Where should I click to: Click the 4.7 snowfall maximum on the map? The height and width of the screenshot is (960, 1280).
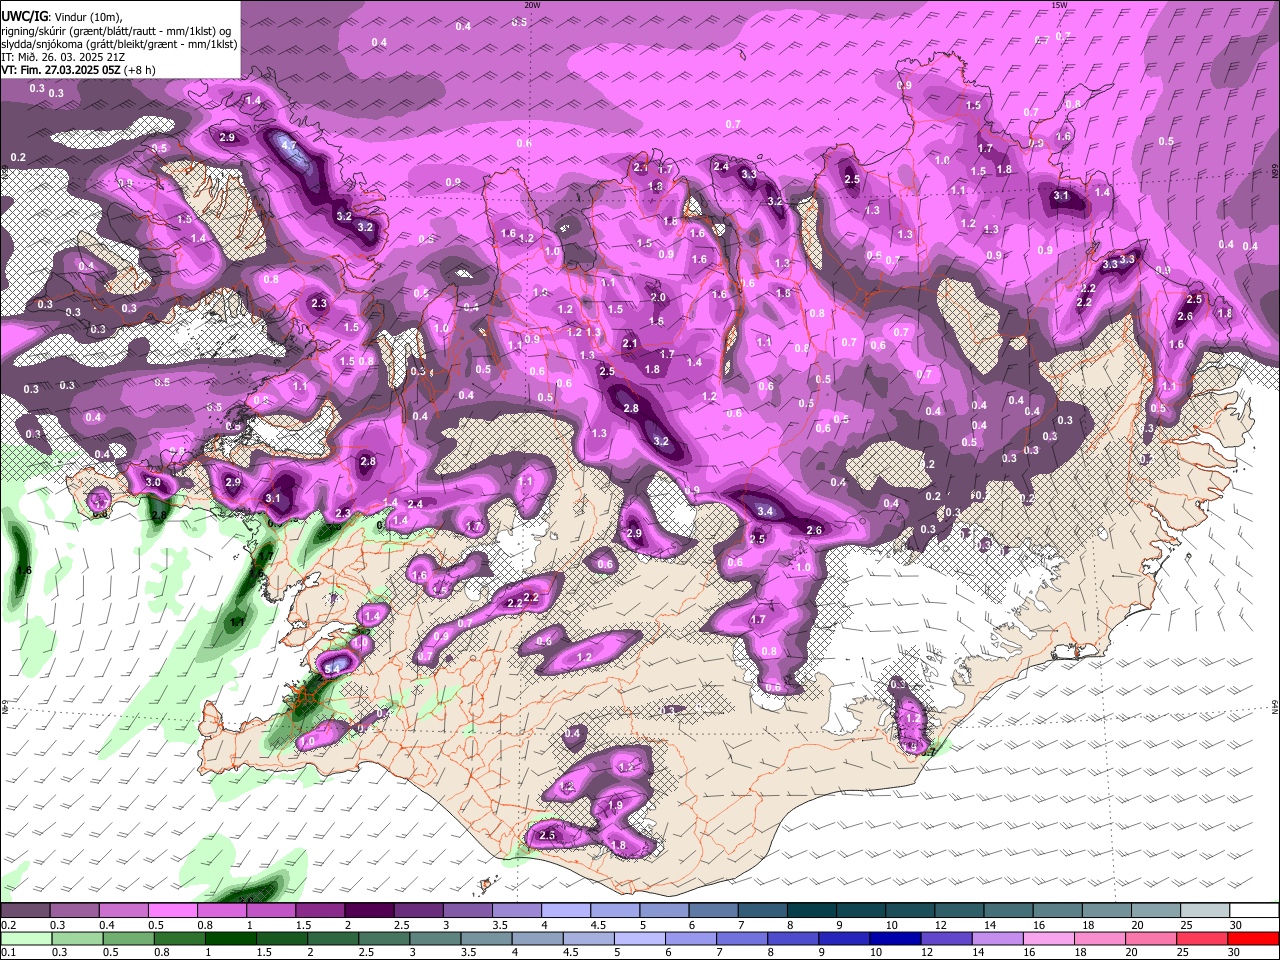(289, 146)
